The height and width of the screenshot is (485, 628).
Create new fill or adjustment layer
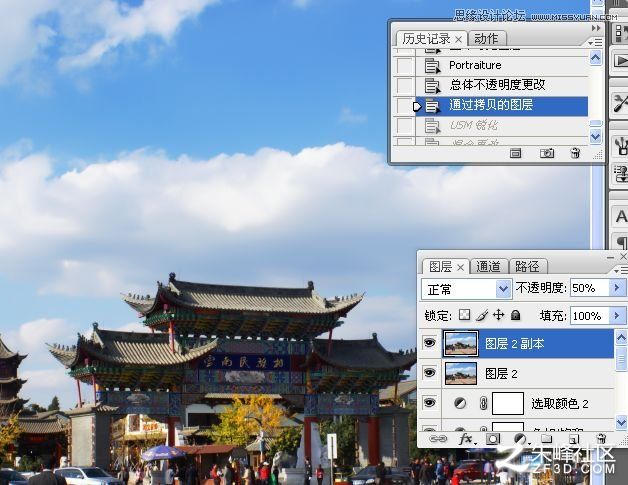point(521,439)
